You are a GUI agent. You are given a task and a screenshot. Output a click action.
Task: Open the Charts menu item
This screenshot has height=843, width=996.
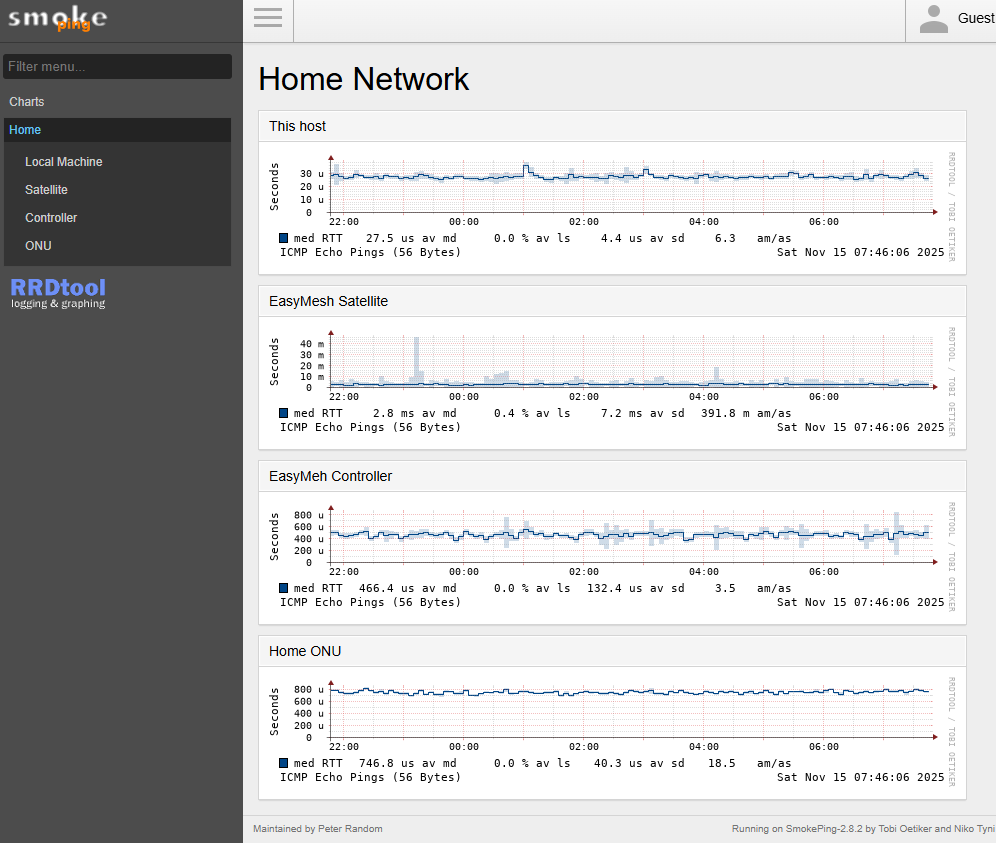point(27,102)
